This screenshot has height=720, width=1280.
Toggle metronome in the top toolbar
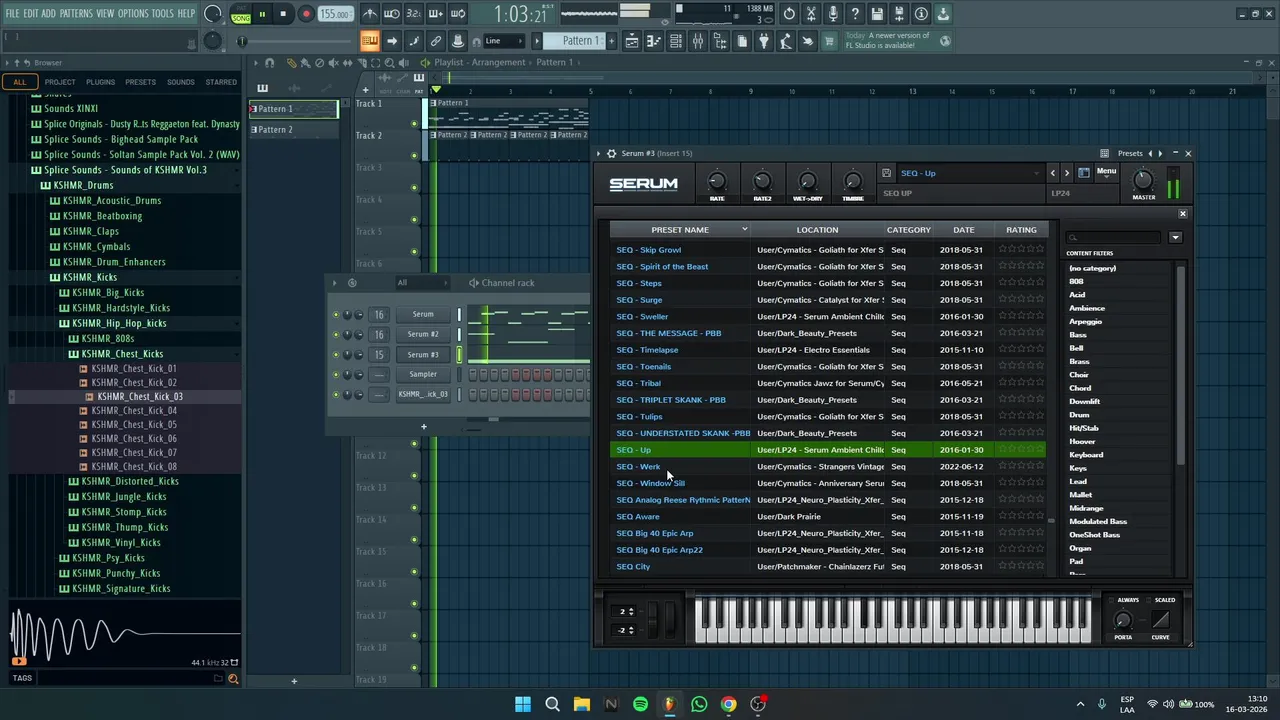point(370,14)
